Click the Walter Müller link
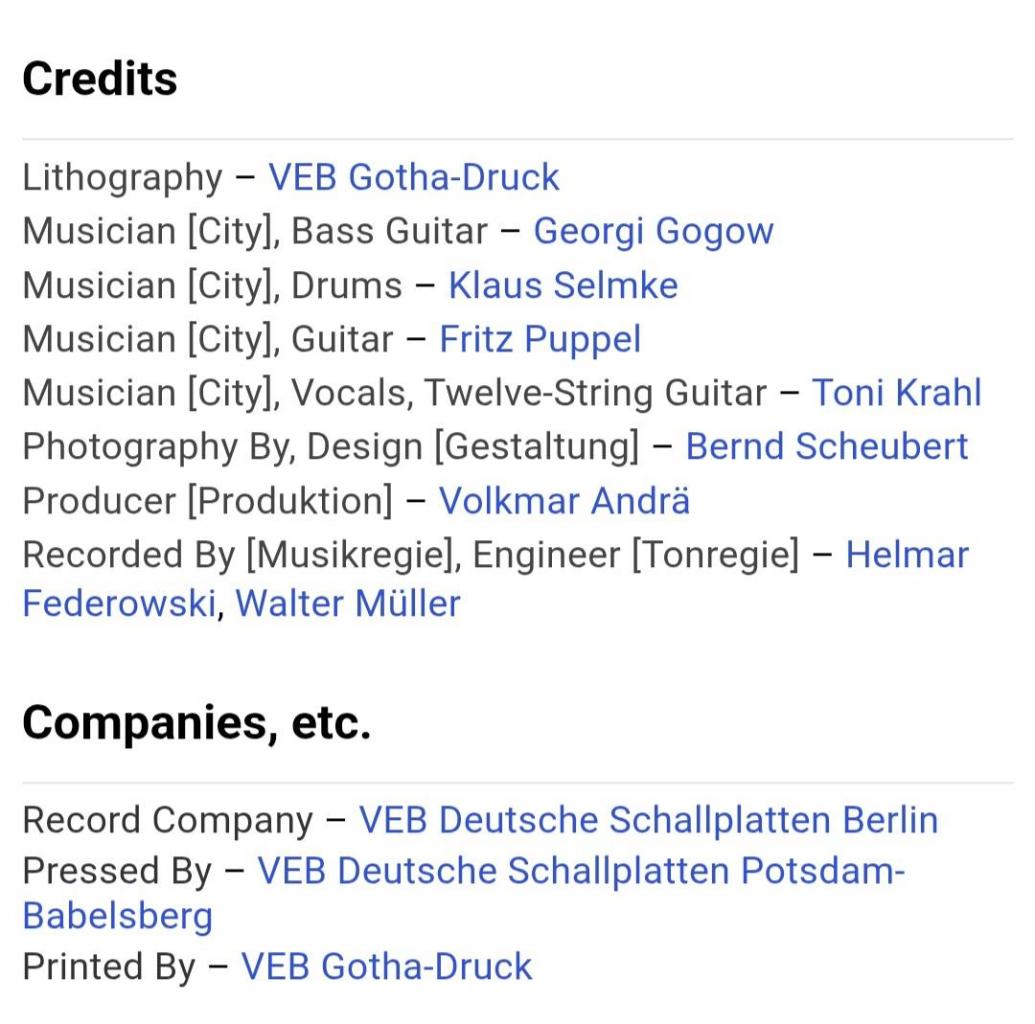Image resolution: width=1035 pixels, height=1024 pixels. click(x=347, y=604)
